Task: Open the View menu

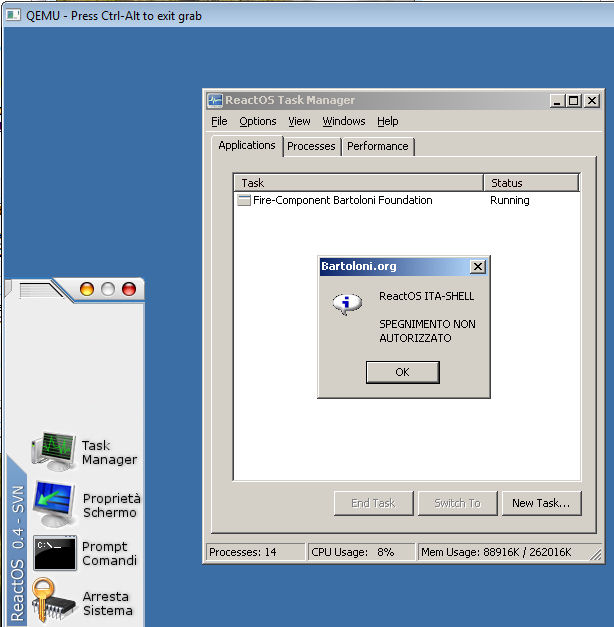Action: click(299, 121)
